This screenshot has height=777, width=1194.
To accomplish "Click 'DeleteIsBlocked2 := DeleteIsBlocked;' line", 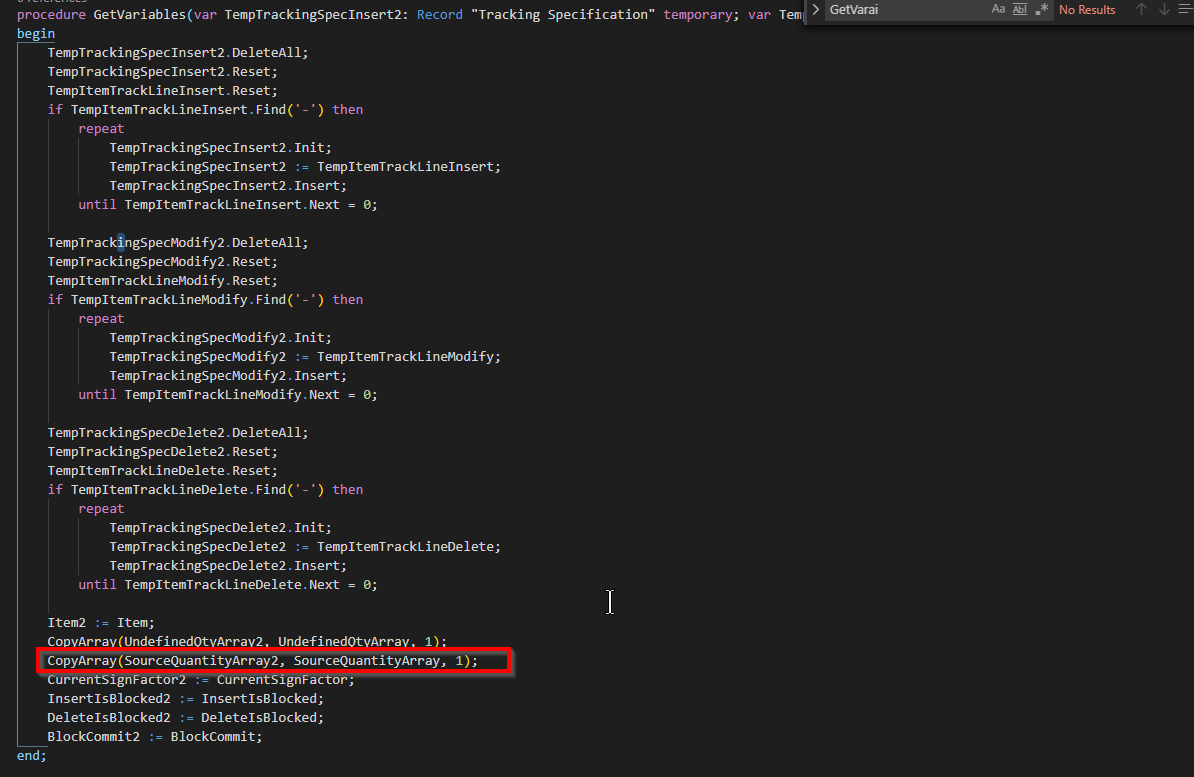I will (x=185, y=718).
